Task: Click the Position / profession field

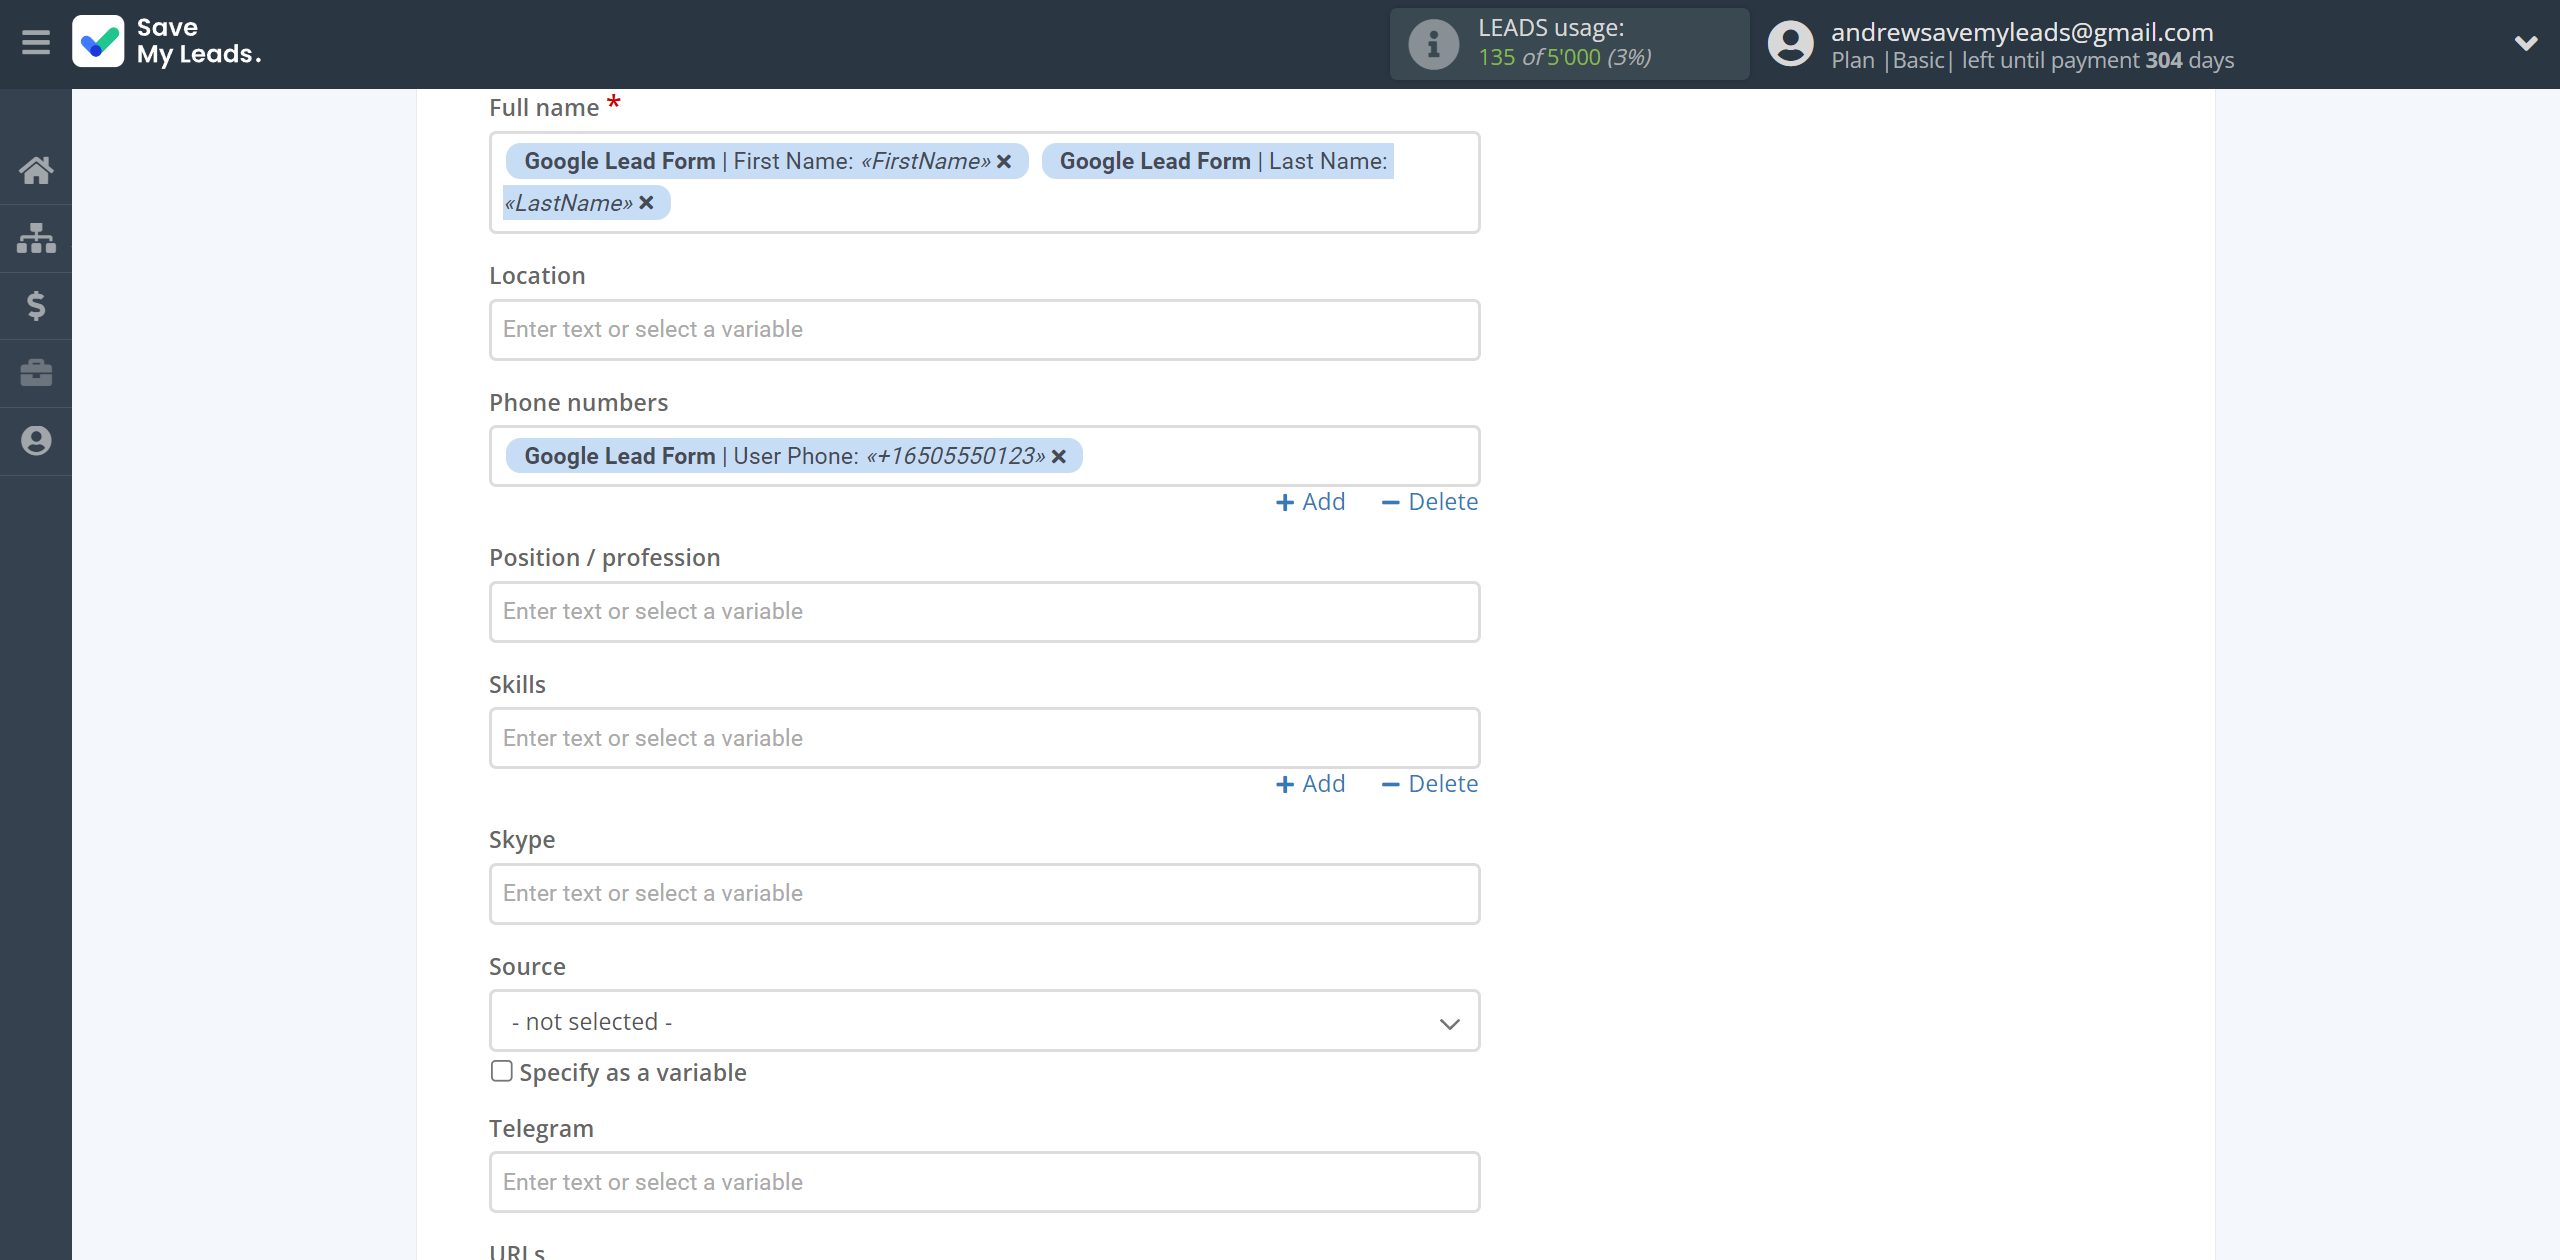Action: pyautogui.click(x=984, y=612)
